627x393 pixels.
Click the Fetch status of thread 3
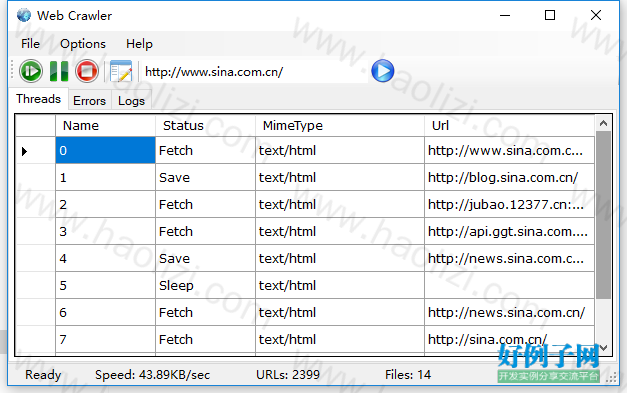[x=205, y=231]
